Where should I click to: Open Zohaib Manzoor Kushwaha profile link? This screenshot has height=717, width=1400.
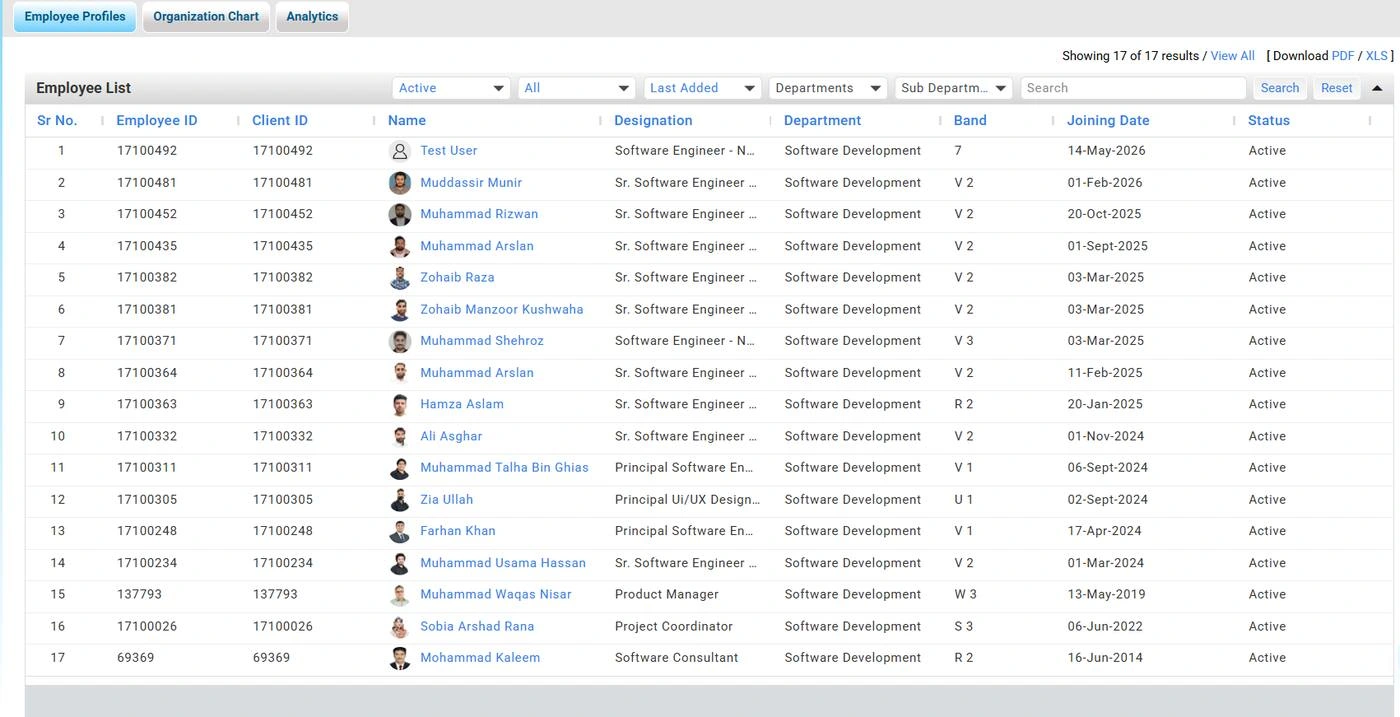tap(502, 310)
